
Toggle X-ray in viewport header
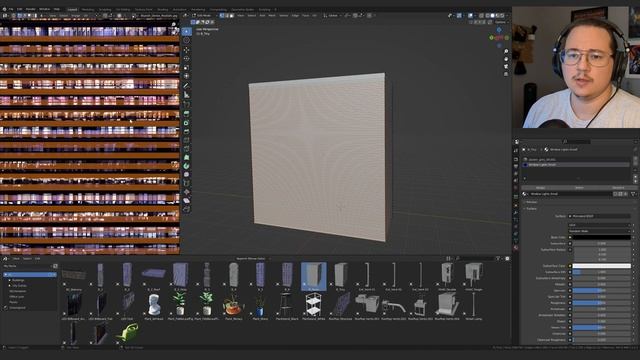click(x=481, y=16)
